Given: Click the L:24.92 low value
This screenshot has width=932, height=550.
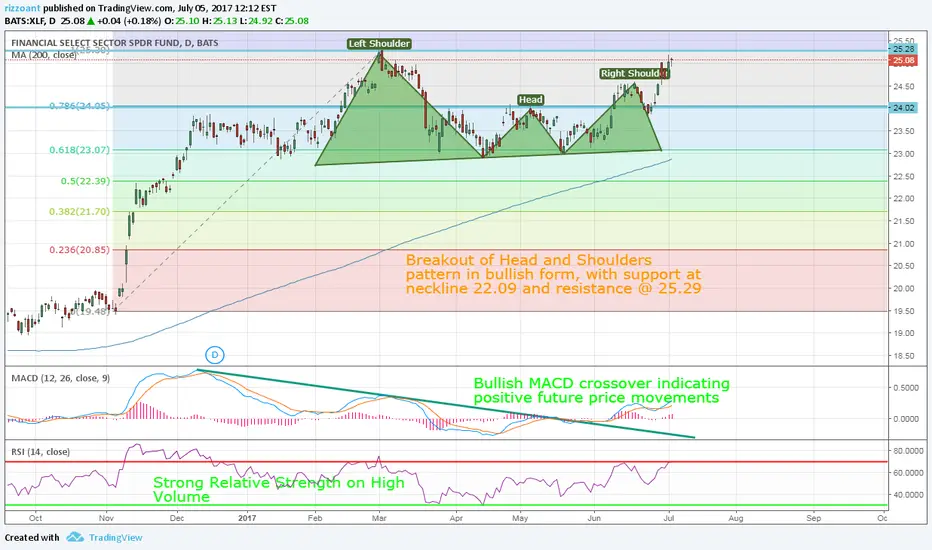Looking at the screenshot, I should (256, 21).
